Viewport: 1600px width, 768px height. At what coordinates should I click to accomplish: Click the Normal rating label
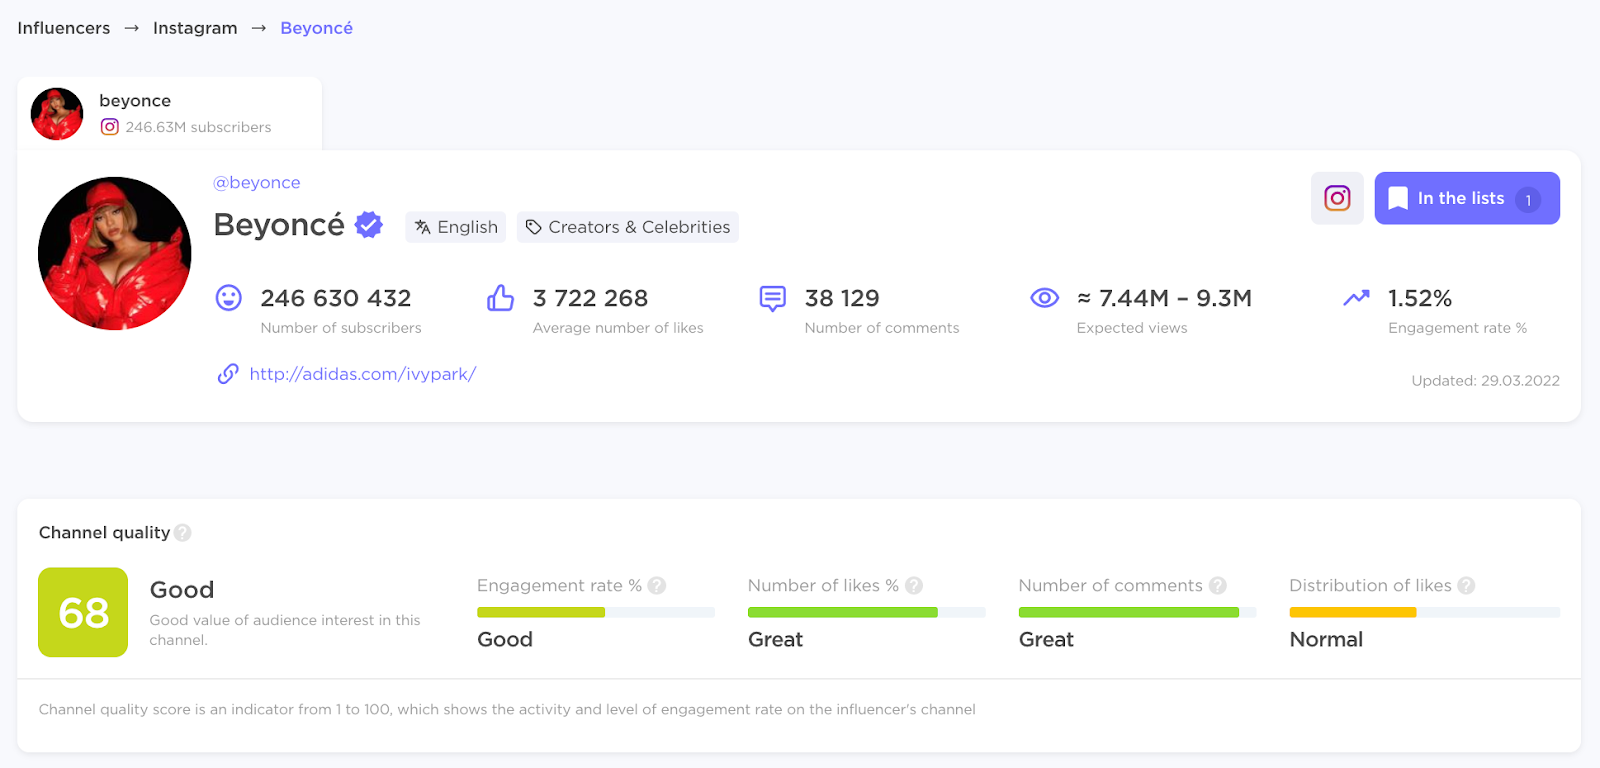click(1326, 640)
